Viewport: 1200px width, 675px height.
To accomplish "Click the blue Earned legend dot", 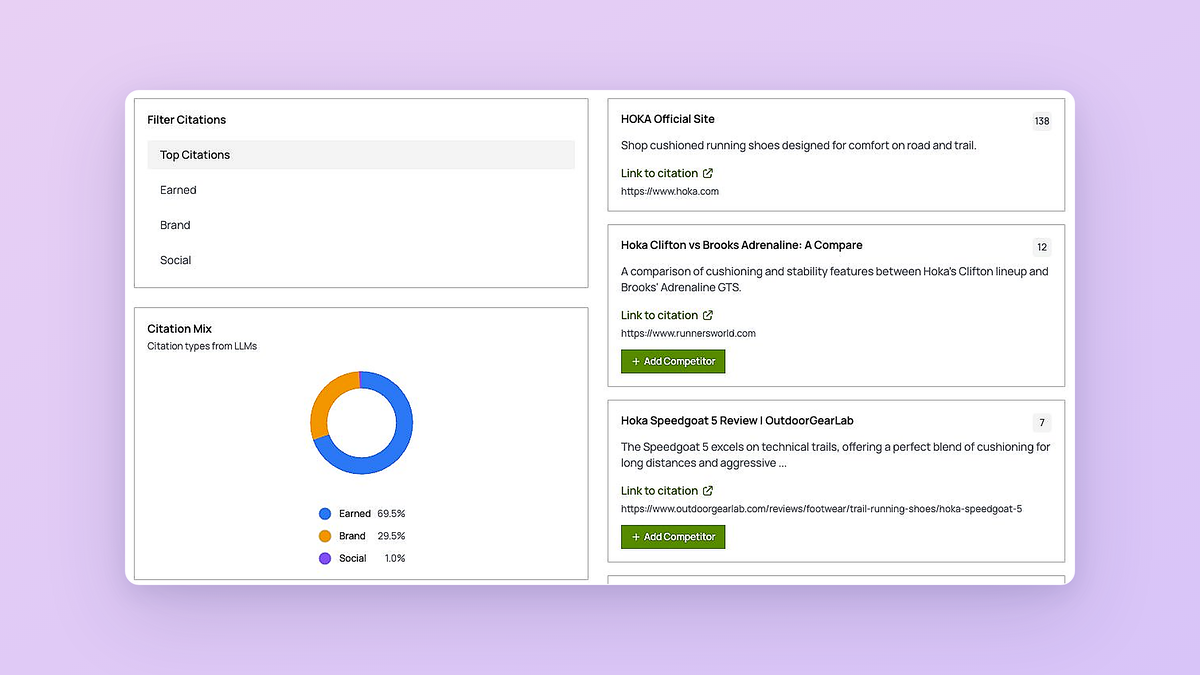I will pyautogui.click(x=325, y=514).
